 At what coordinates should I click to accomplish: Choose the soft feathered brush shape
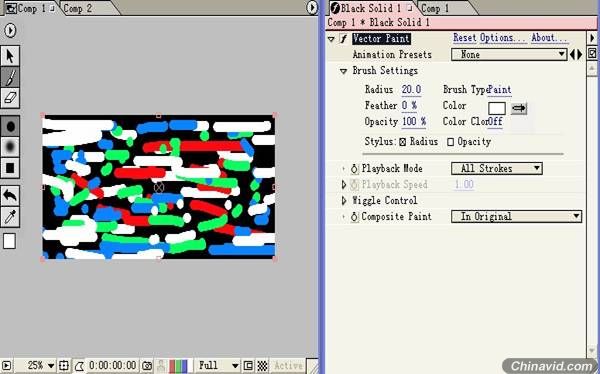tap(10, 147)
